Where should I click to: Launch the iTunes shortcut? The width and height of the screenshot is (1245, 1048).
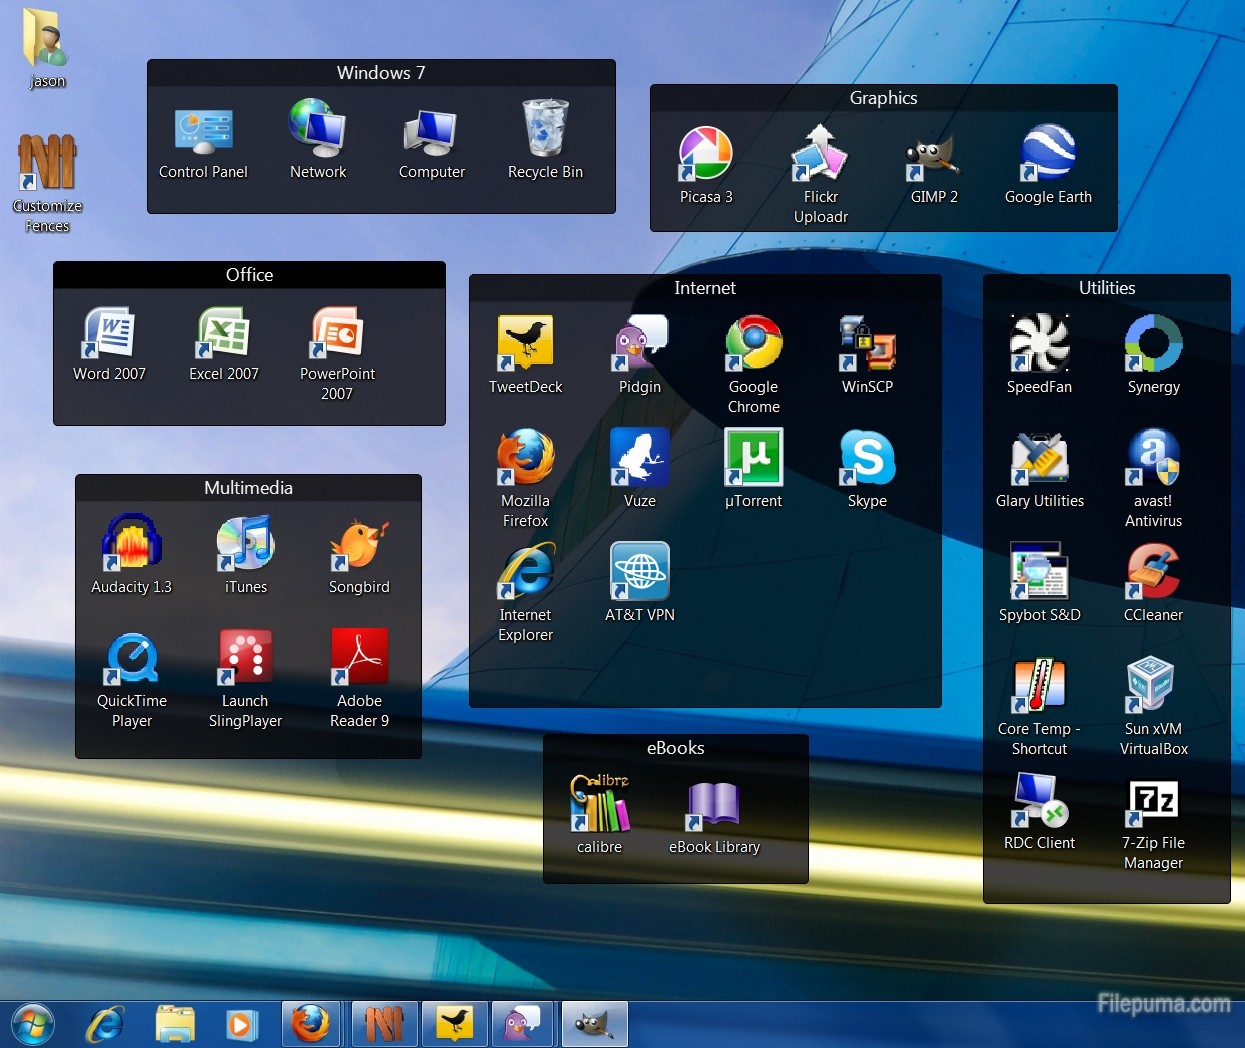246,555
